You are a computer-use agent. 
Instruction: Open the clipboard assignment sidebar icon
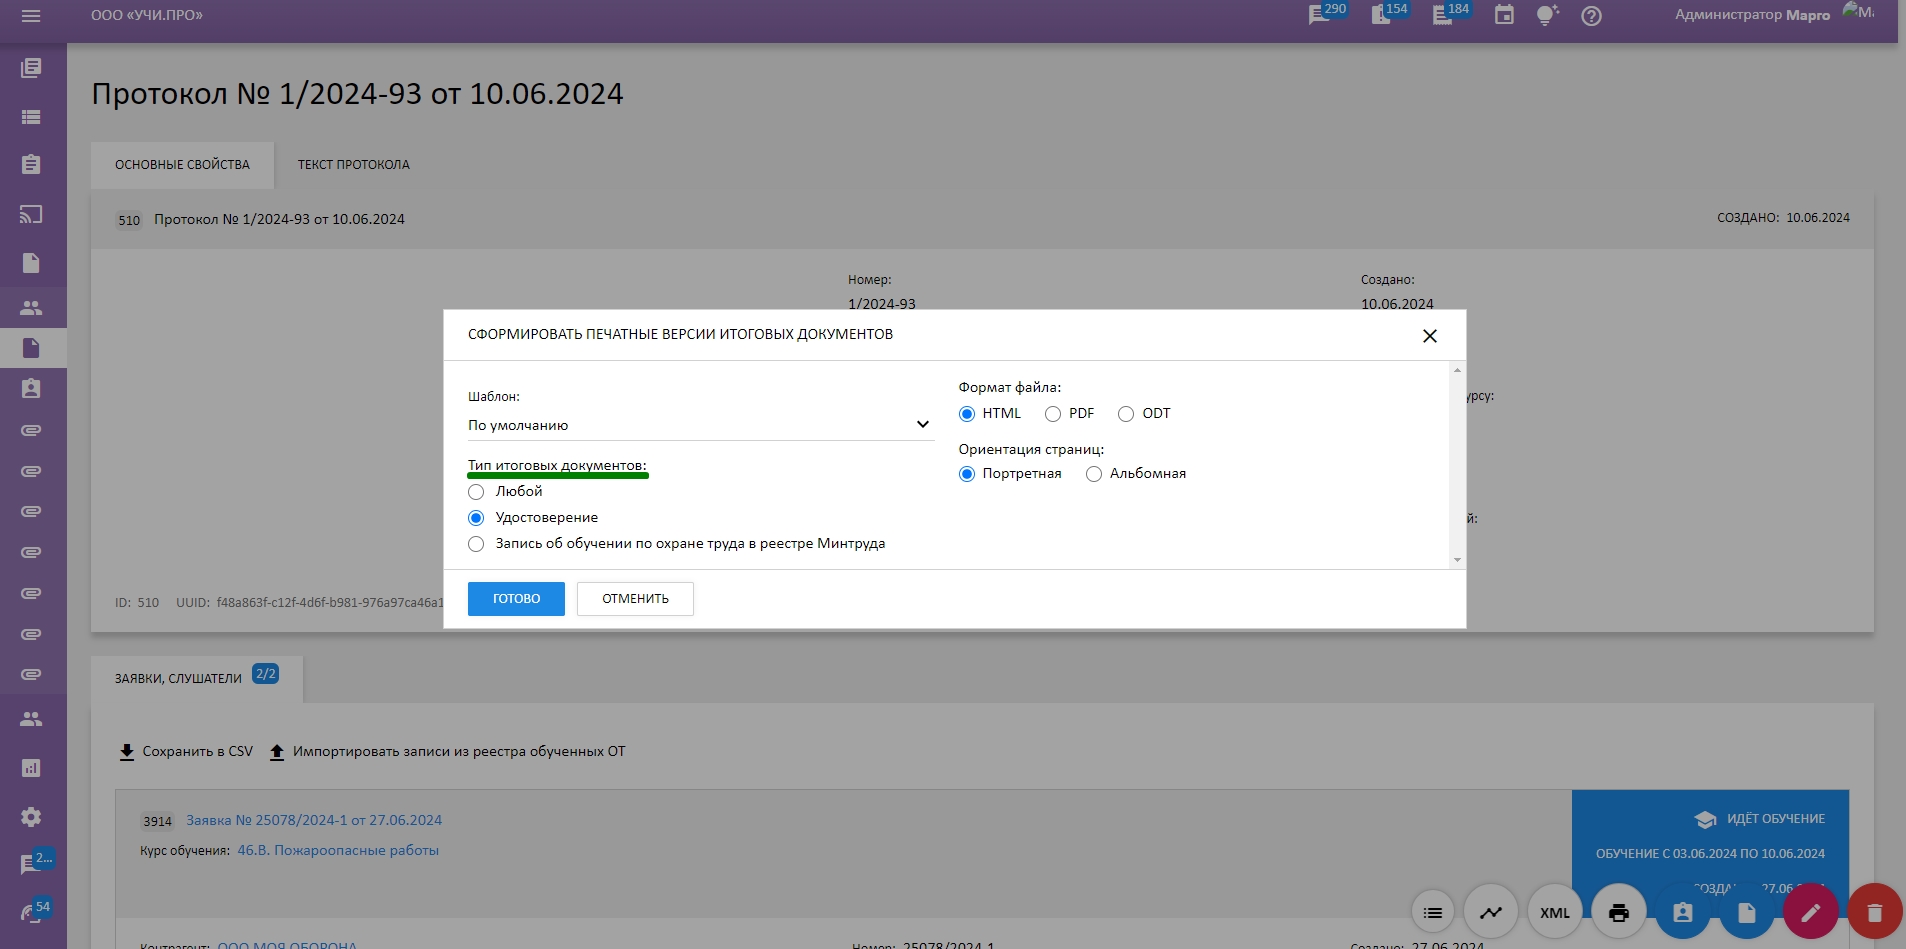pyautogui.click(x=31, y=164)
